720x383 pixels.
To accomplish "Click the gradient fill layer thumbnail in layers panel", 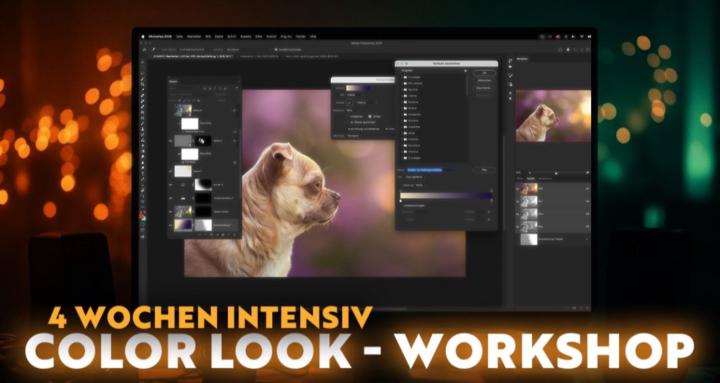I will (183, 225).
